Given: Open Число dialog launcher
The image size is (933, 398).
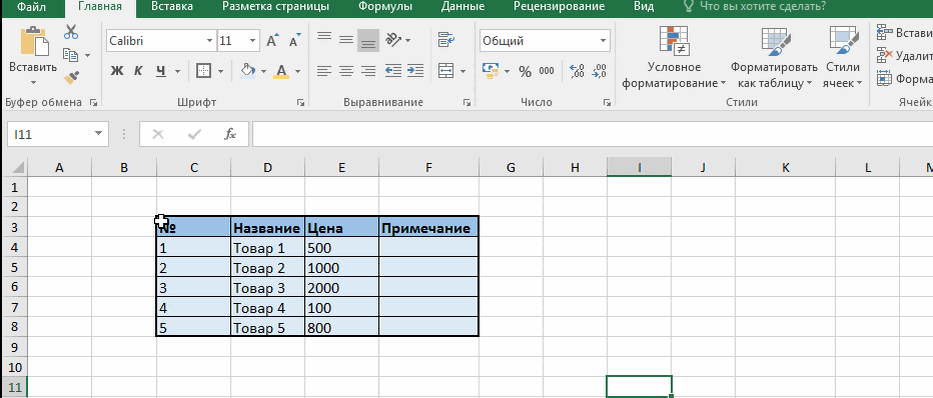Looking at the screenshot, I should pyautogui.click(x=607, y=103).
